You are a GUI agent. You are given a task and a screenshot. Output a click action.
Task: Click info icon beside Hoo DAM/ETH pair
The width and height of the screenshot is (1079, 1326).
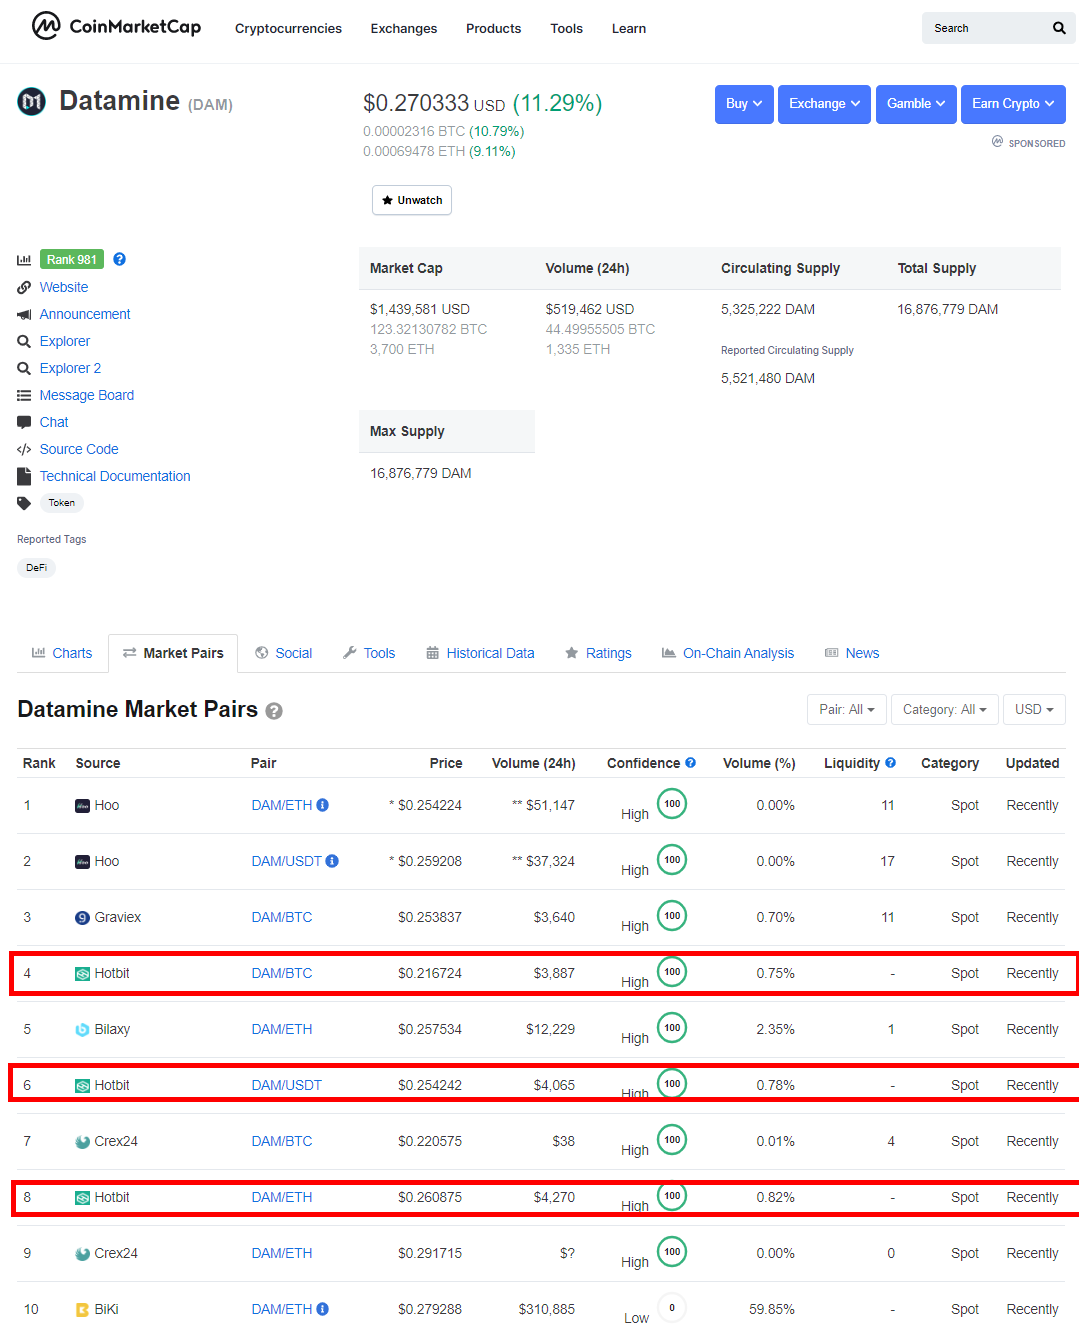pos(322,805)
